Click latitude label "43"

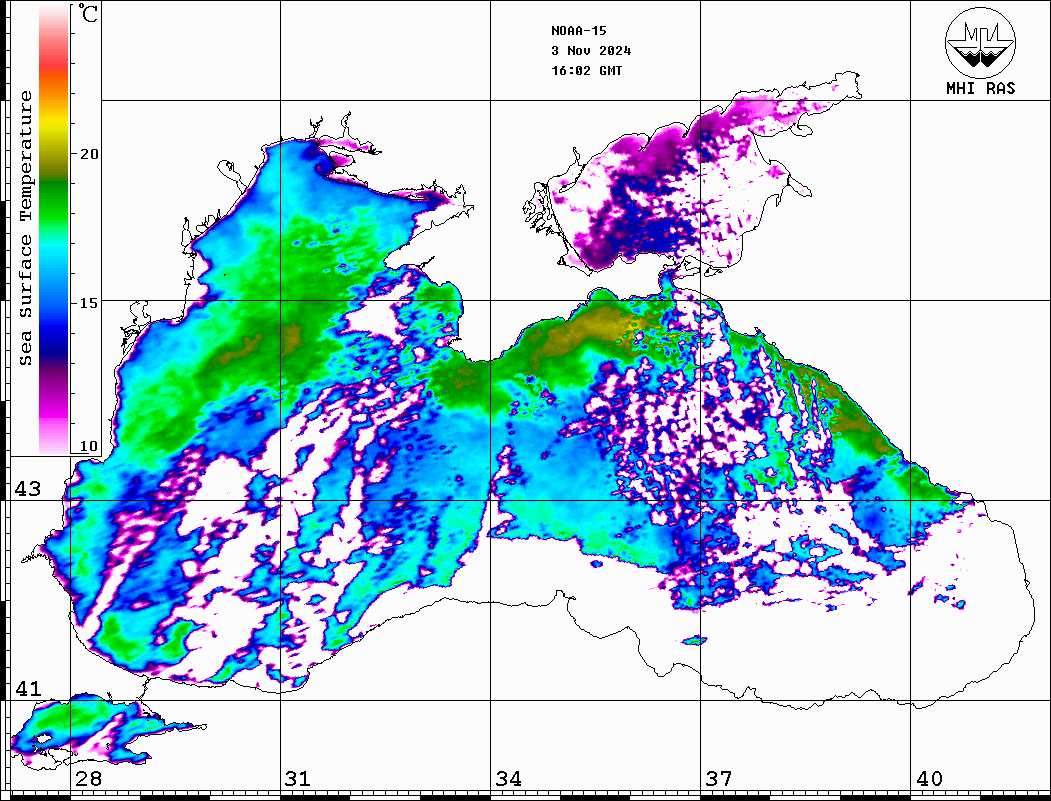(x=28, y=489)
